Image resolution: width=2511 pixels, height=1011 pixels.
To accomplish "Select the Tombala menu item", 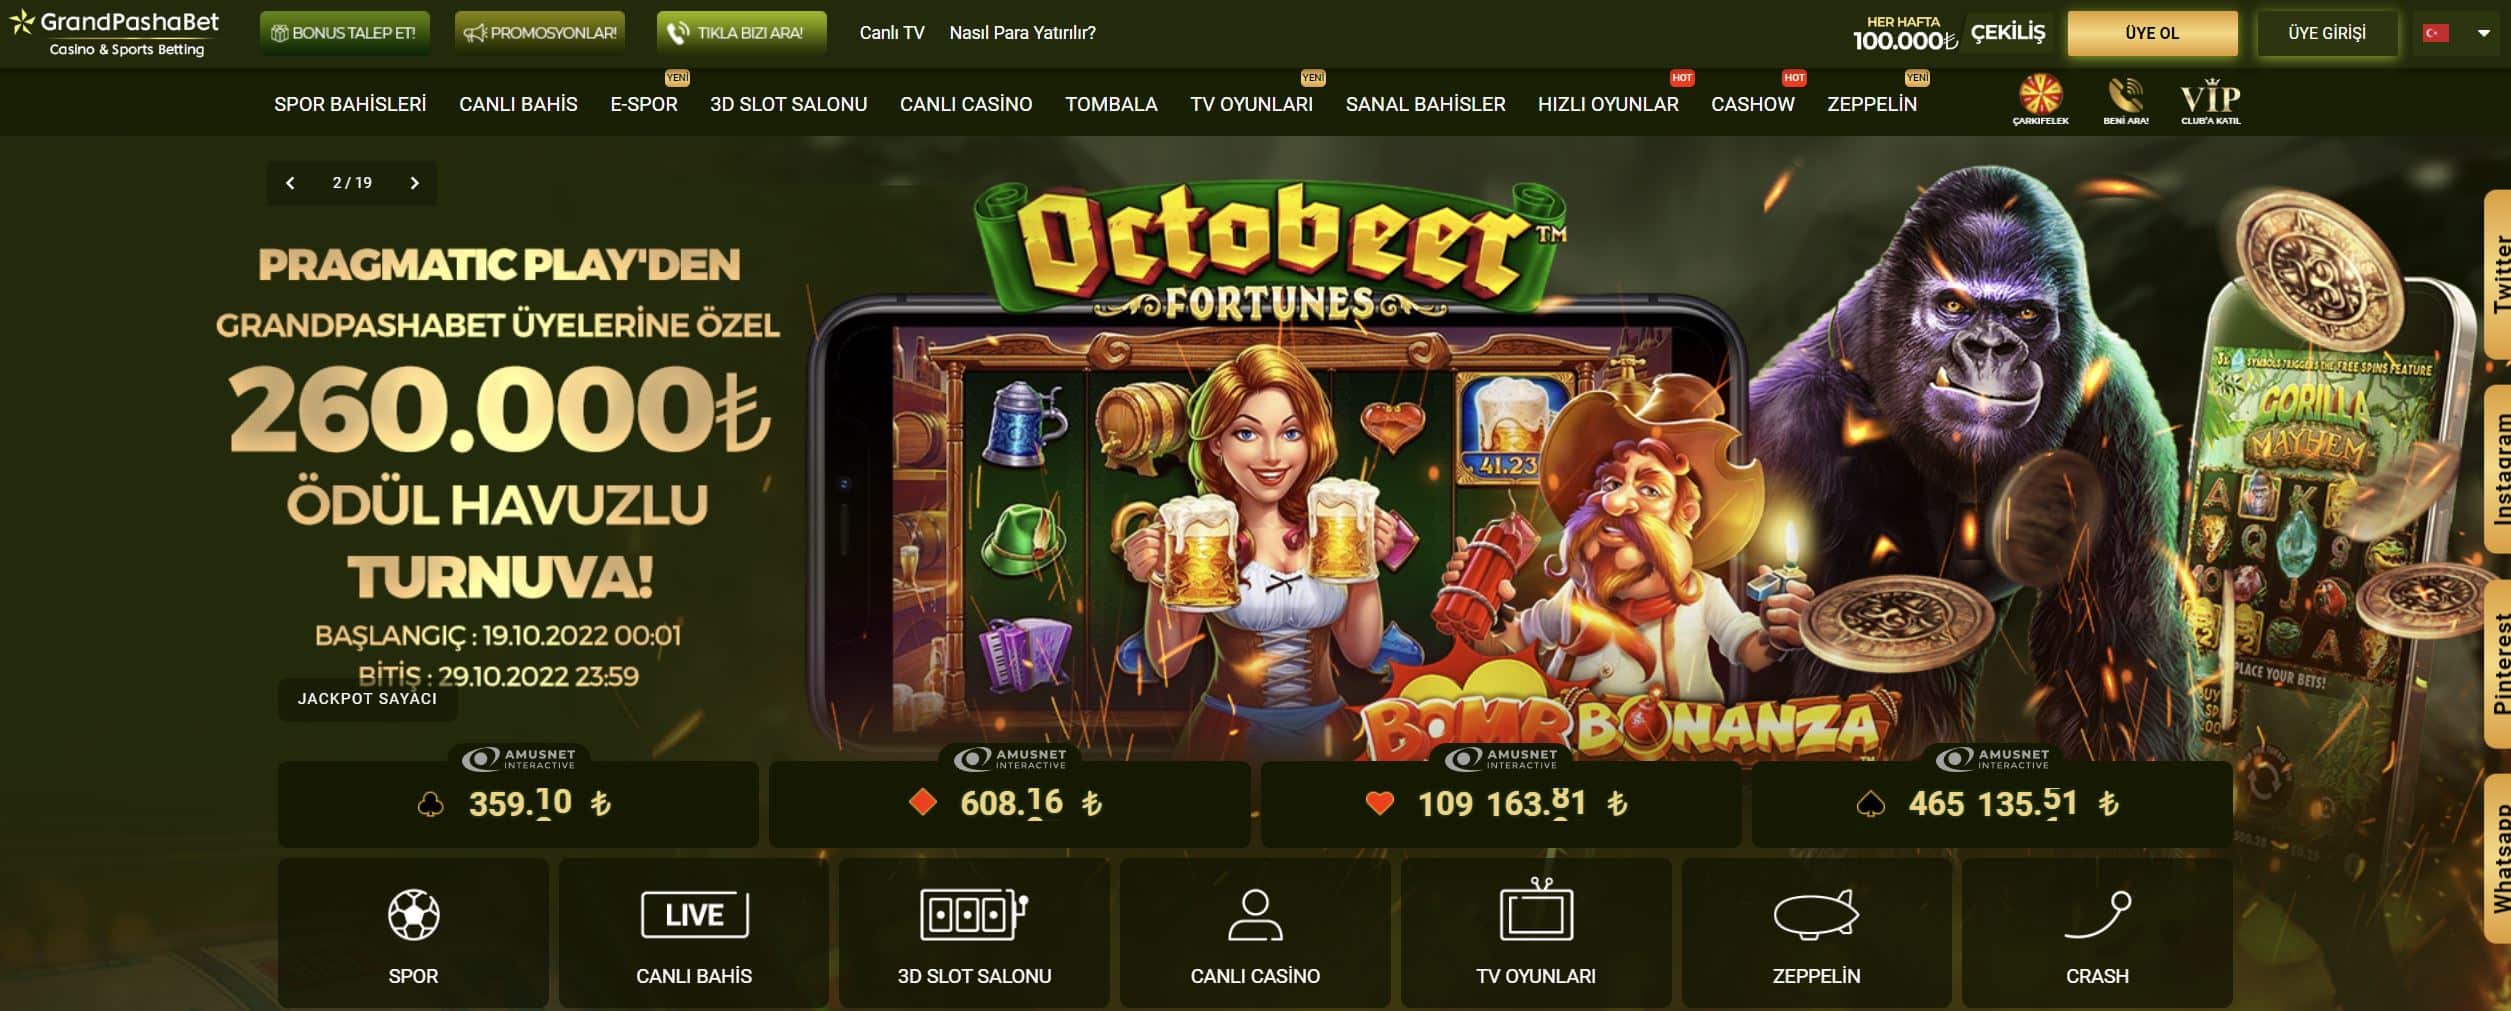I will [1111, 104].
